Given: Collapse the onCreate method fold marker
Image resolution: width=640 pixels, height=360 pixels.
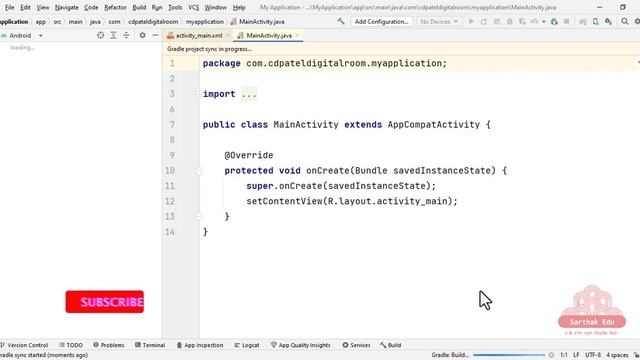Looking at the screenshot, I should pos(199,171).
